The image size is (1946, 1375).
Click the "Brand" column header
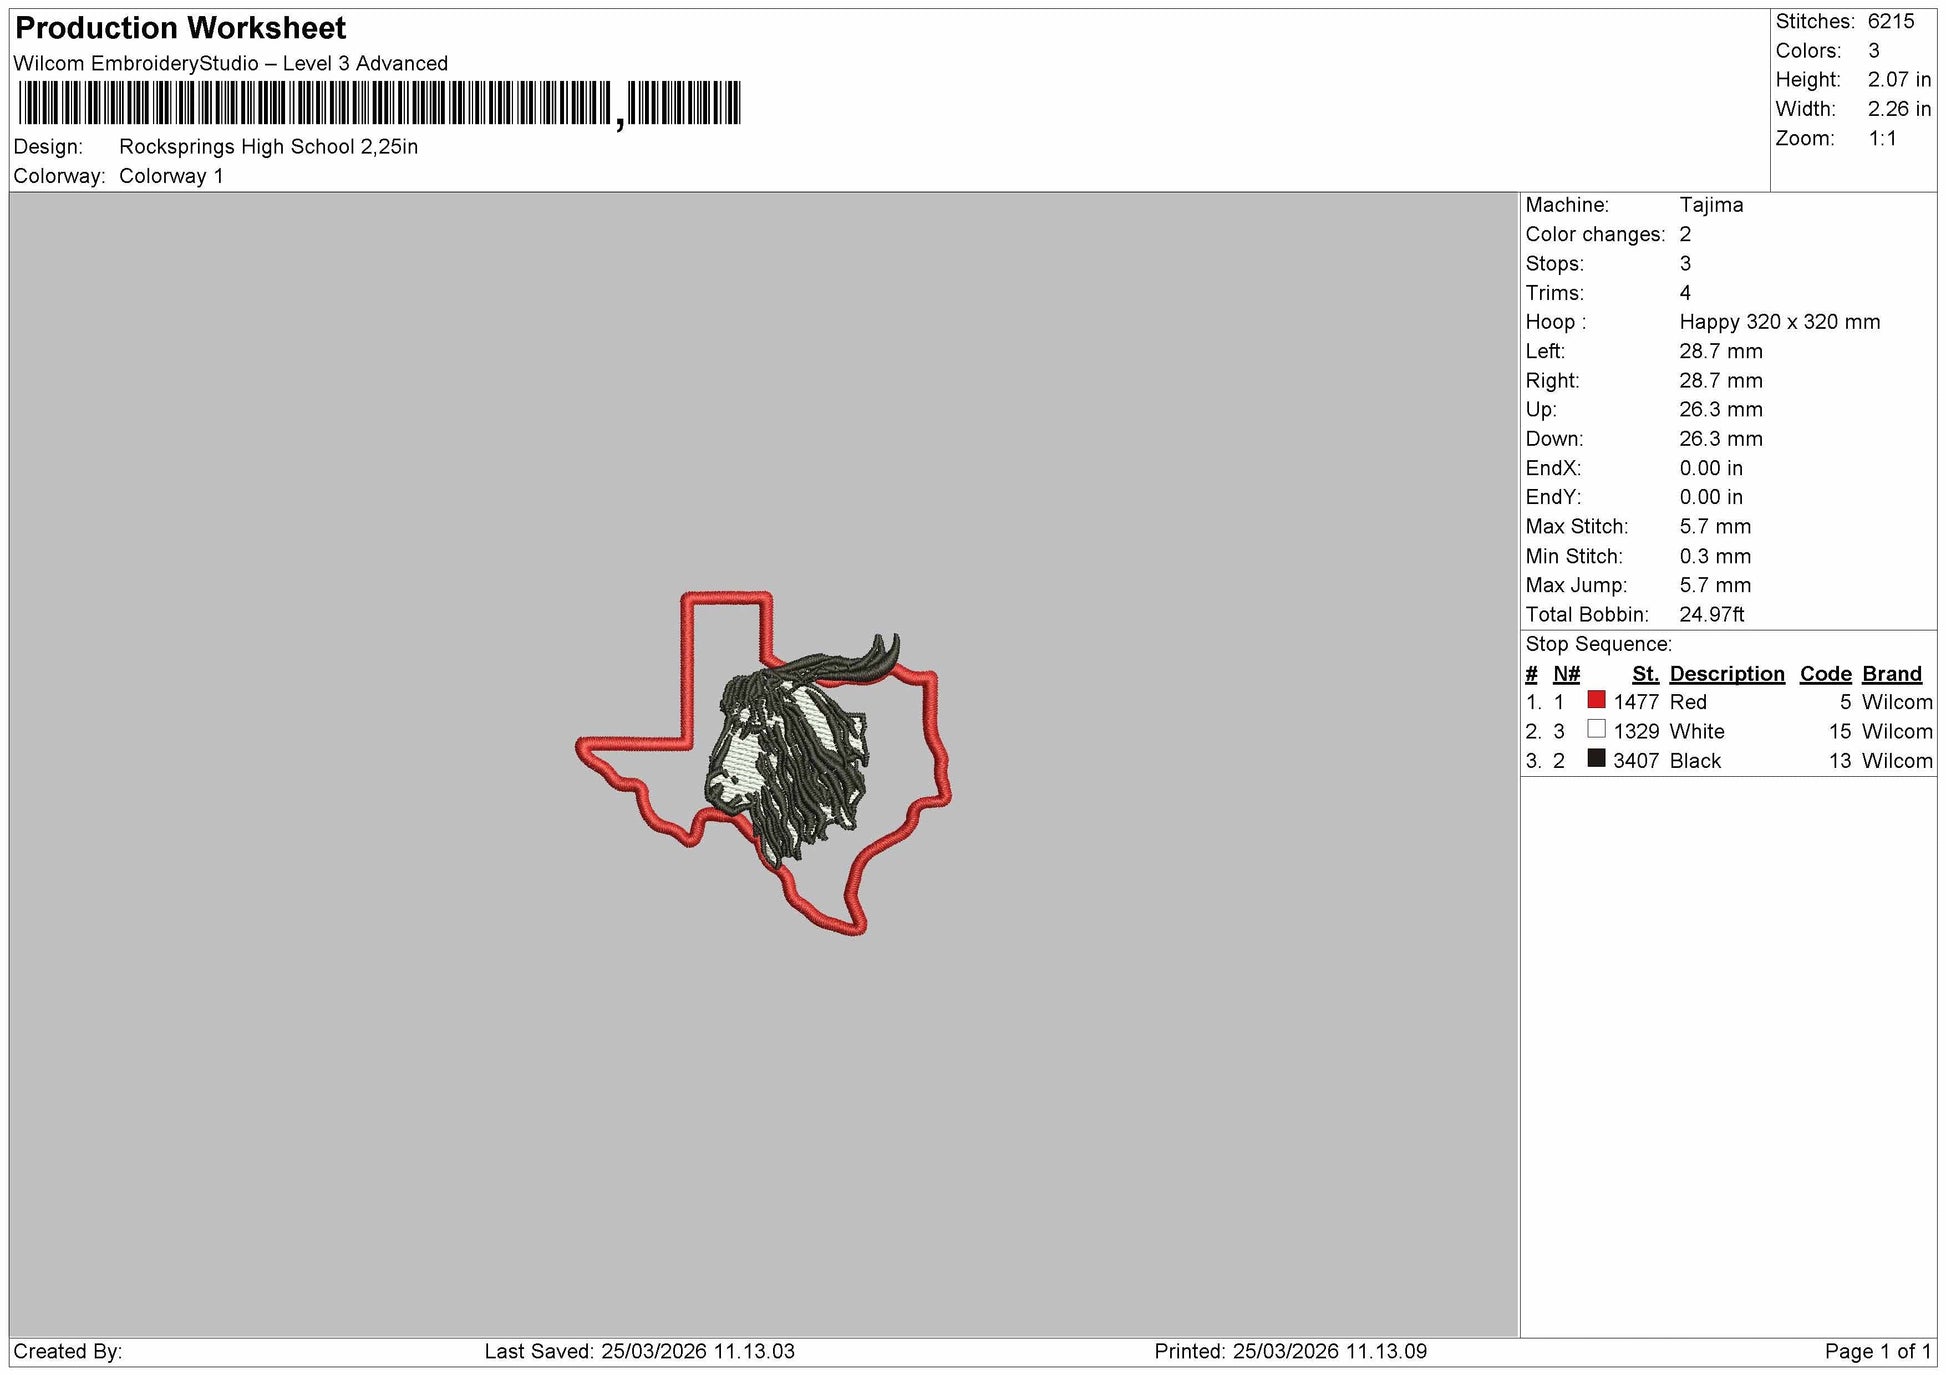[1892, 674]
